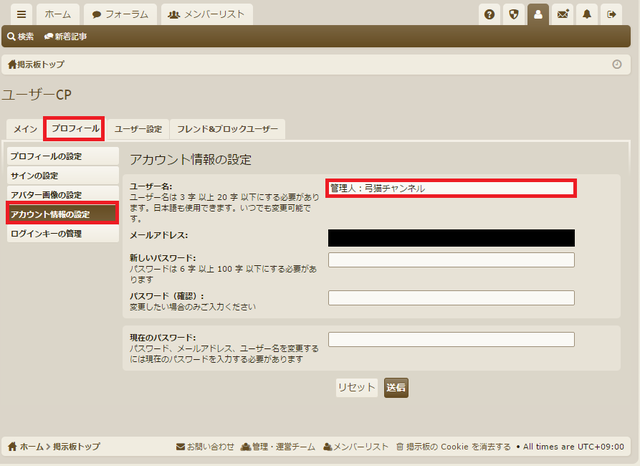Viewport: 640px width, 466px height.
Task: Open the moderator shield icon
Action: (514, 15)
